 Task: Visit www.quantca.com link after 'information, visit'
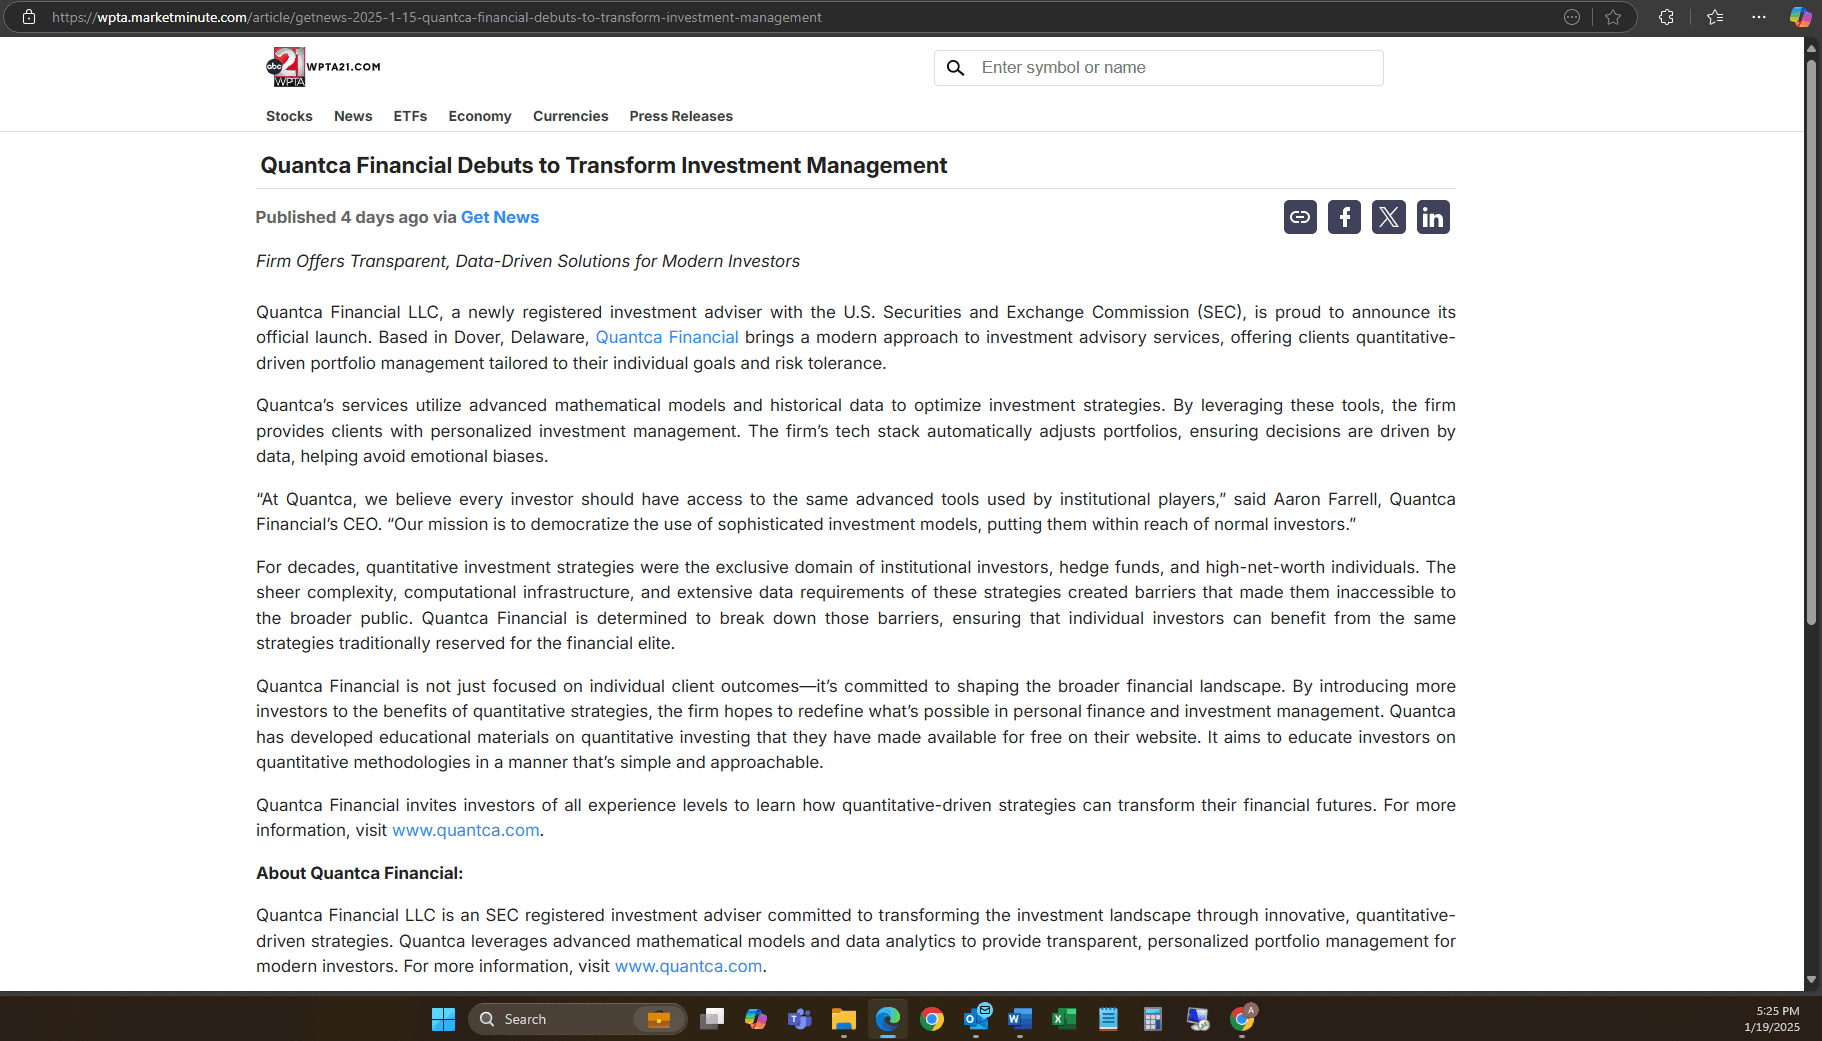coord(466,830)
